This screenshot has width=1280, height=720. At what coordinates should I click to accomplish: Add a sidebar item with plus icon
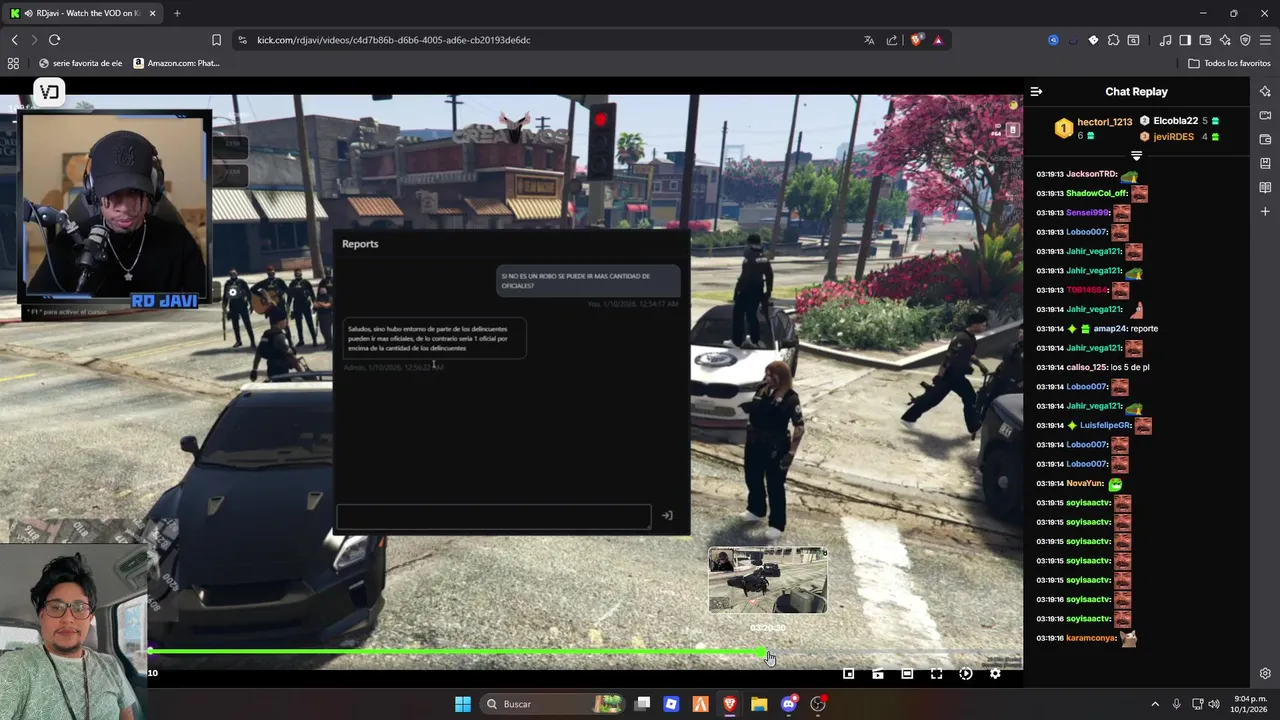tap(1265, 211)
